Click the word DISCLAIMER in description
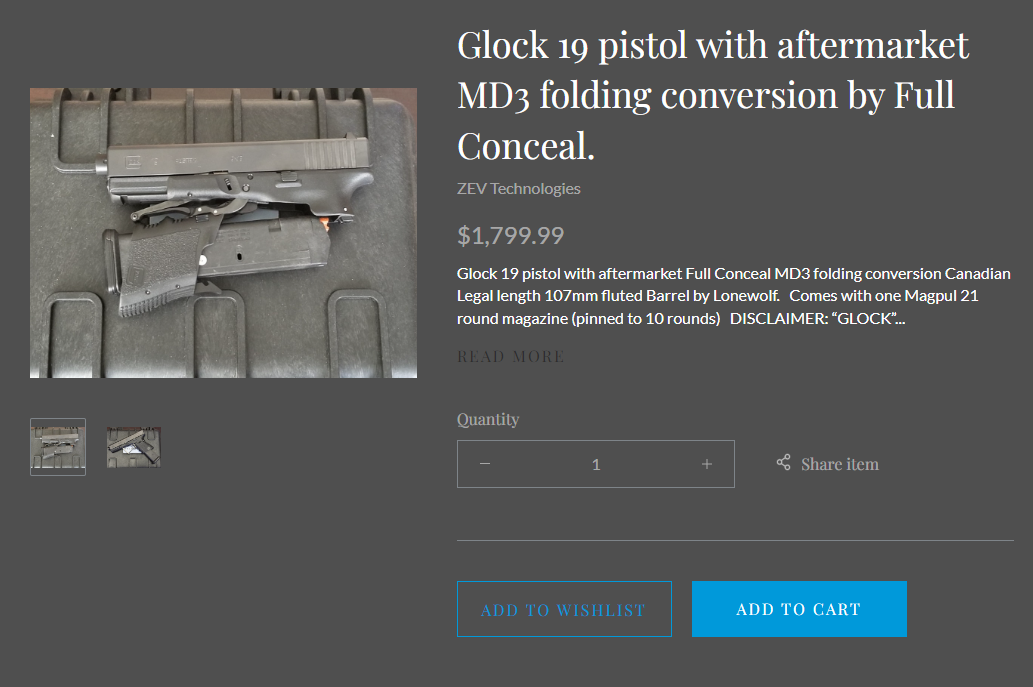Image resolution: width=1033 pixels, height=687 pixels. coord(776,319)
